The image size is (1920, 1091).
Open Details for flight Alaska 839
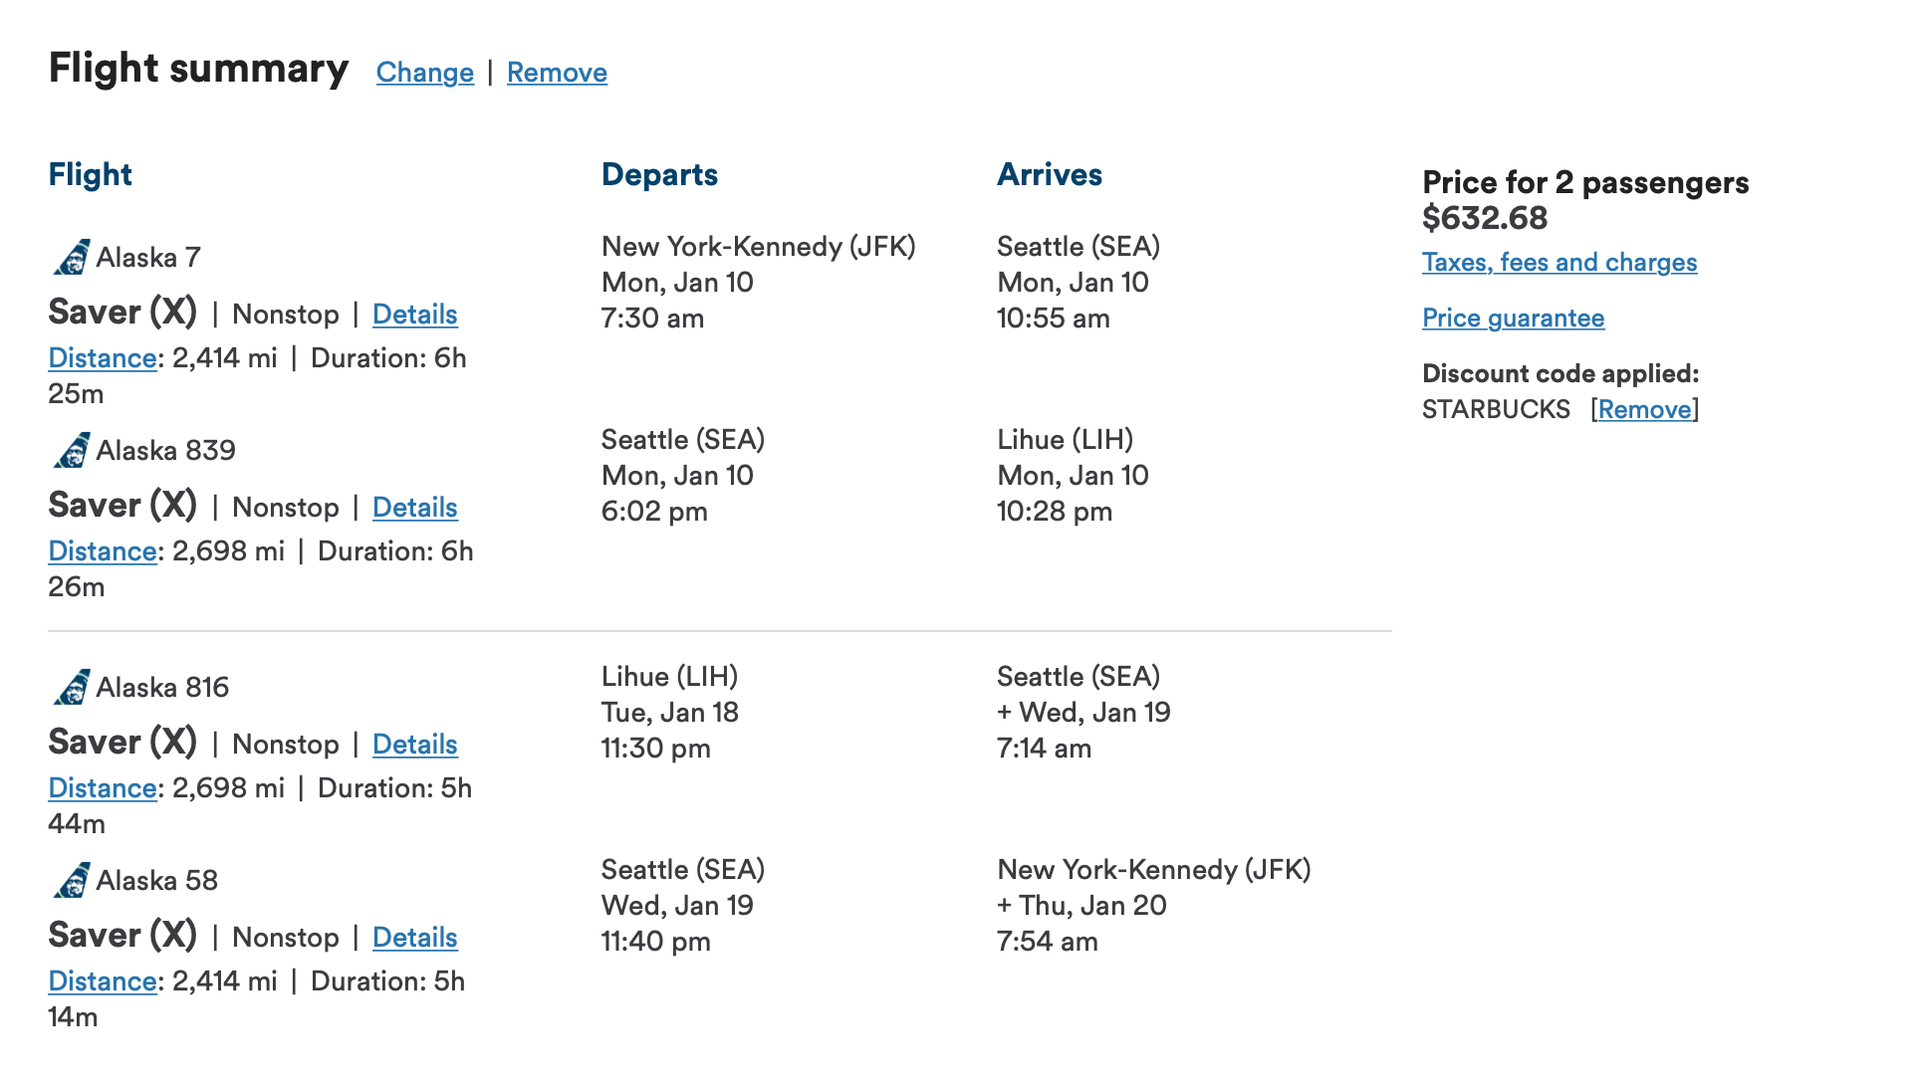(x=414, y=508)
